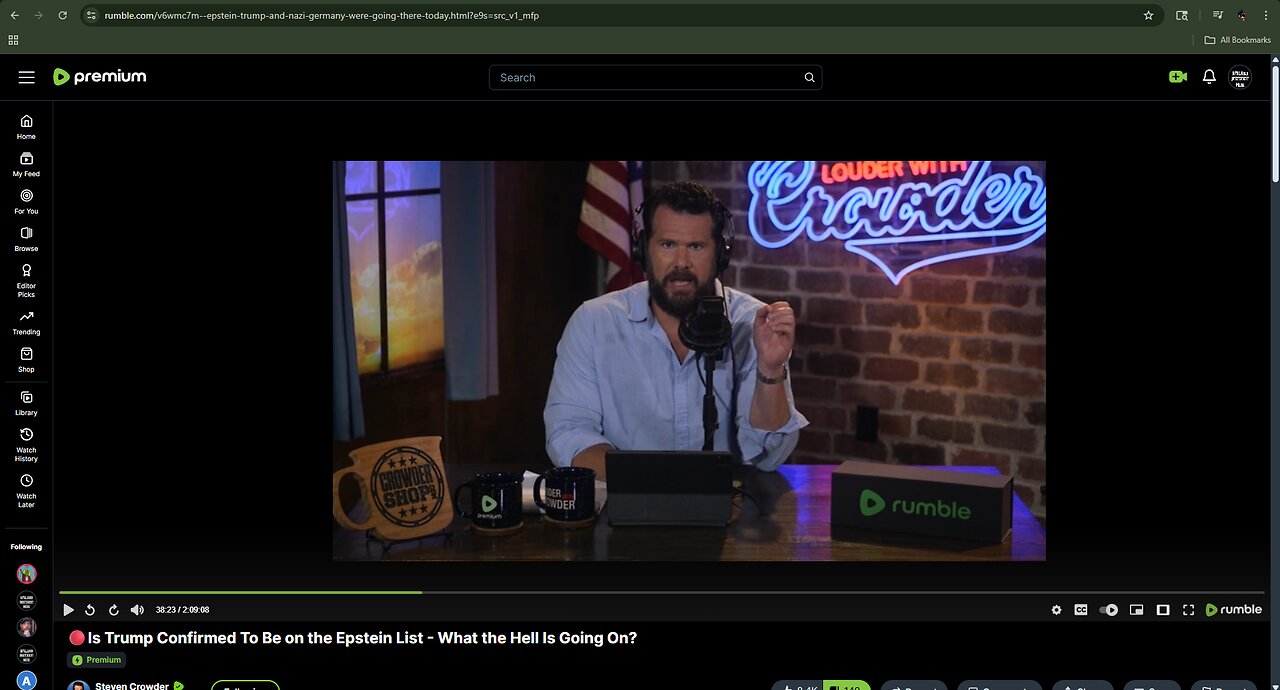Open third followed channel avatar with person photo

click(x=27, y=627)
